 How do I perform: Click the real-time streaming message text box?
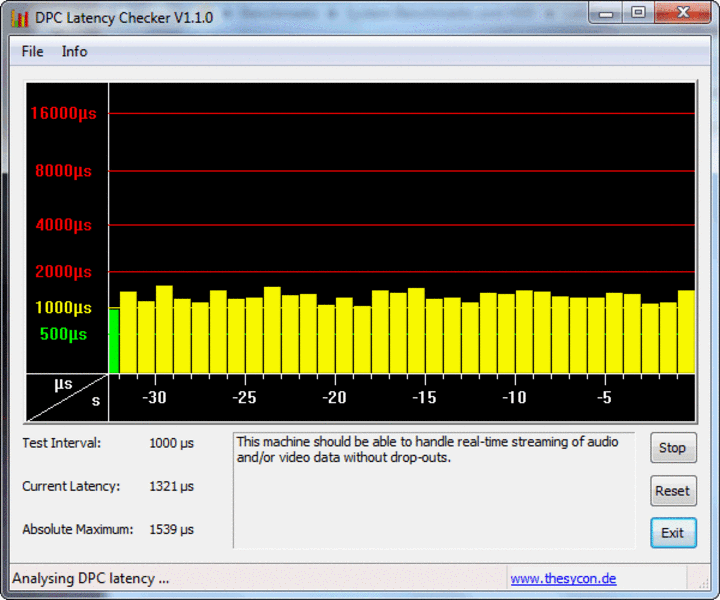click(x=434, y=490)
